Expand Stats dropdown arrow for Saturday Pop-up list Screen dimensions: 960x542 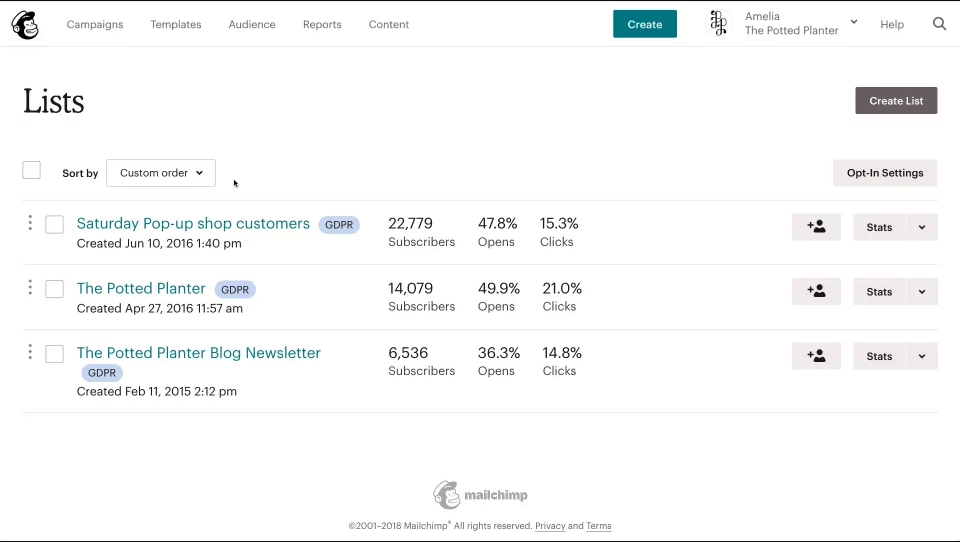921,227
